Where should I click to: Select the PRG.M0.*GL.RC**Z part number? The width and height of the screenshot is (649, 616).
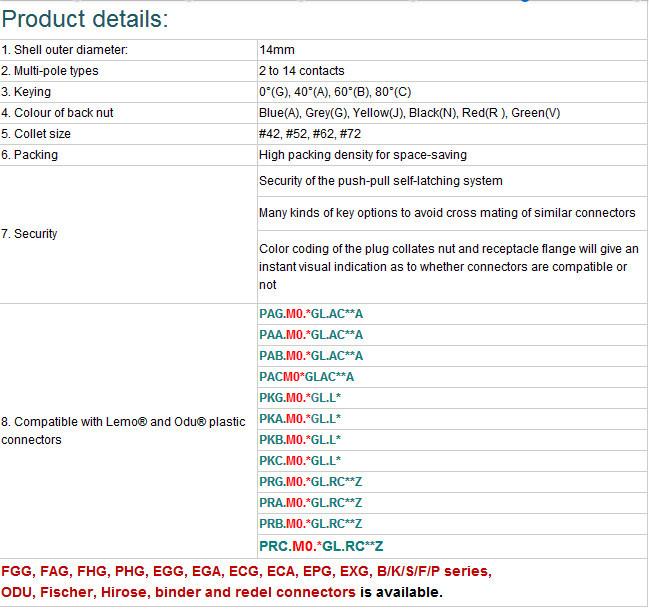point(310,482)
